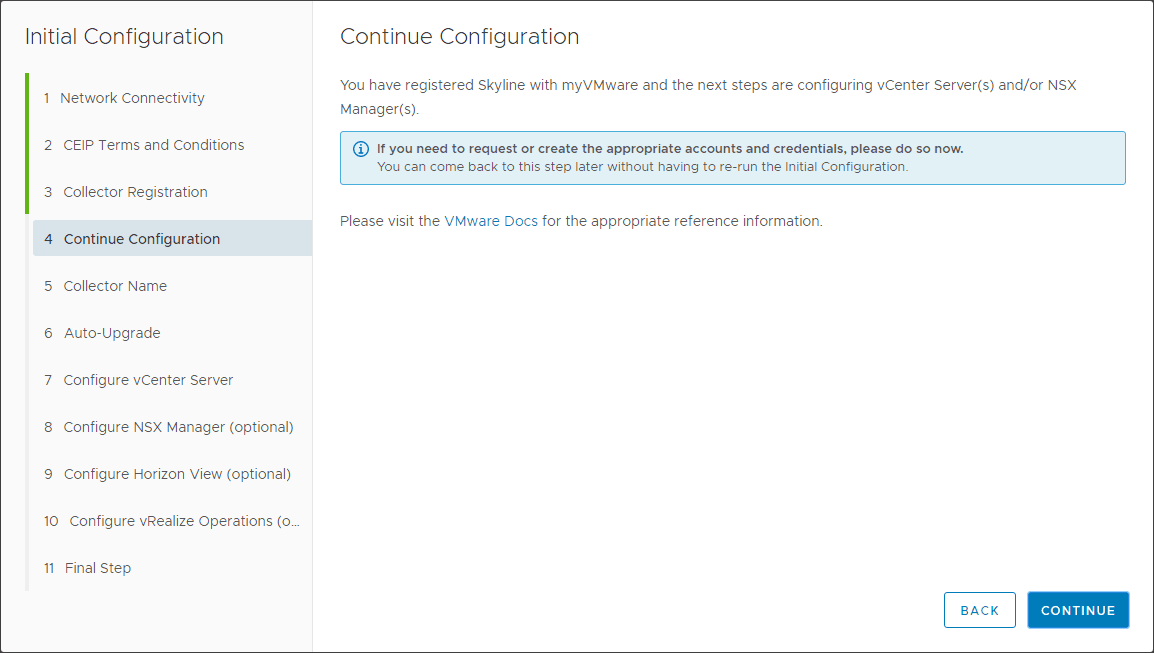Image resolution: width=1154 pixels, height=653 pixels.
Task: Go to Configure vRealize Operations step
Action: click(x=184, y=521)
